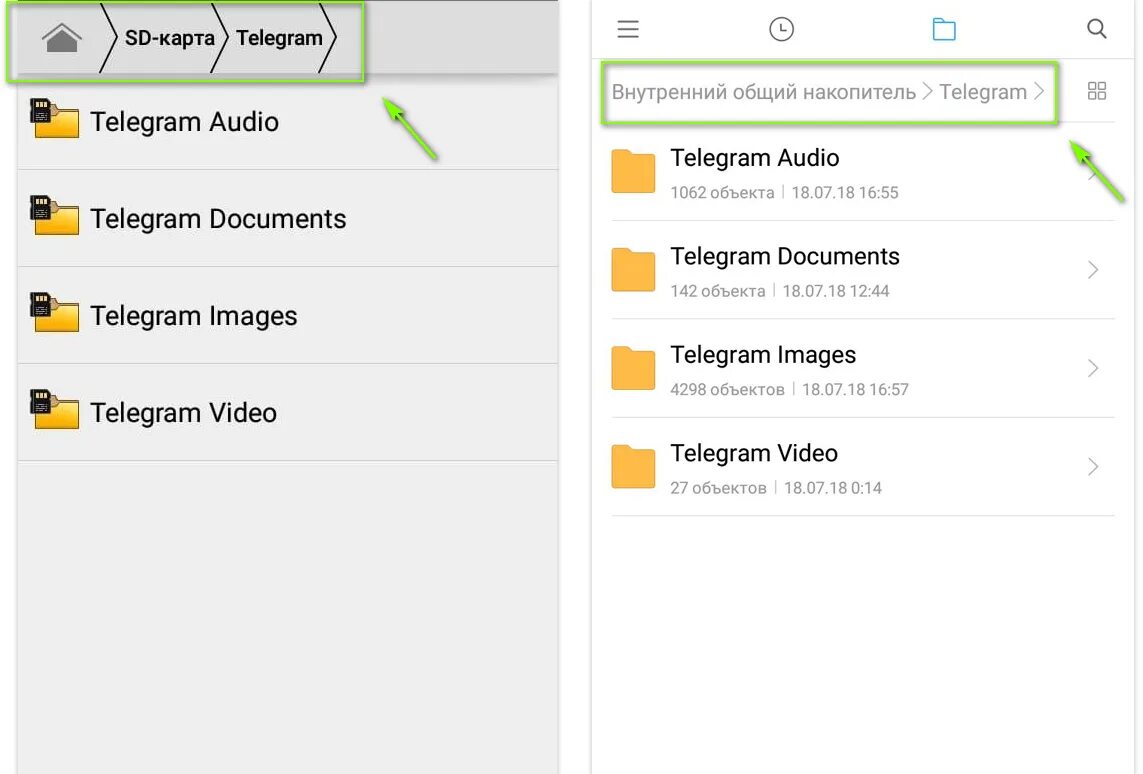Click Telegram in right path bar
Image resolution: width=1143 pixels, height=774 pixels.
(983, 92)
